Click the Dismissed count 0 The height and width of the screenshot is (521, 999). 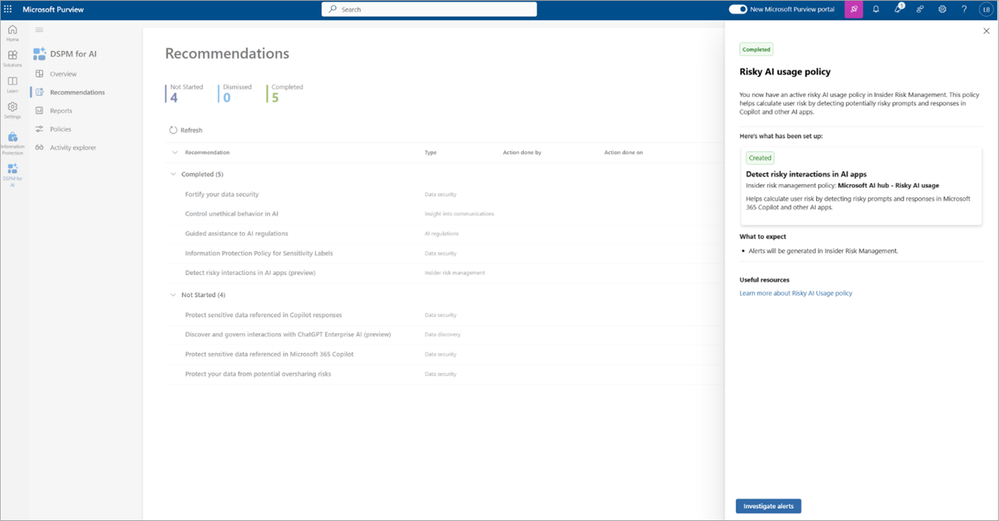(227, 97)
